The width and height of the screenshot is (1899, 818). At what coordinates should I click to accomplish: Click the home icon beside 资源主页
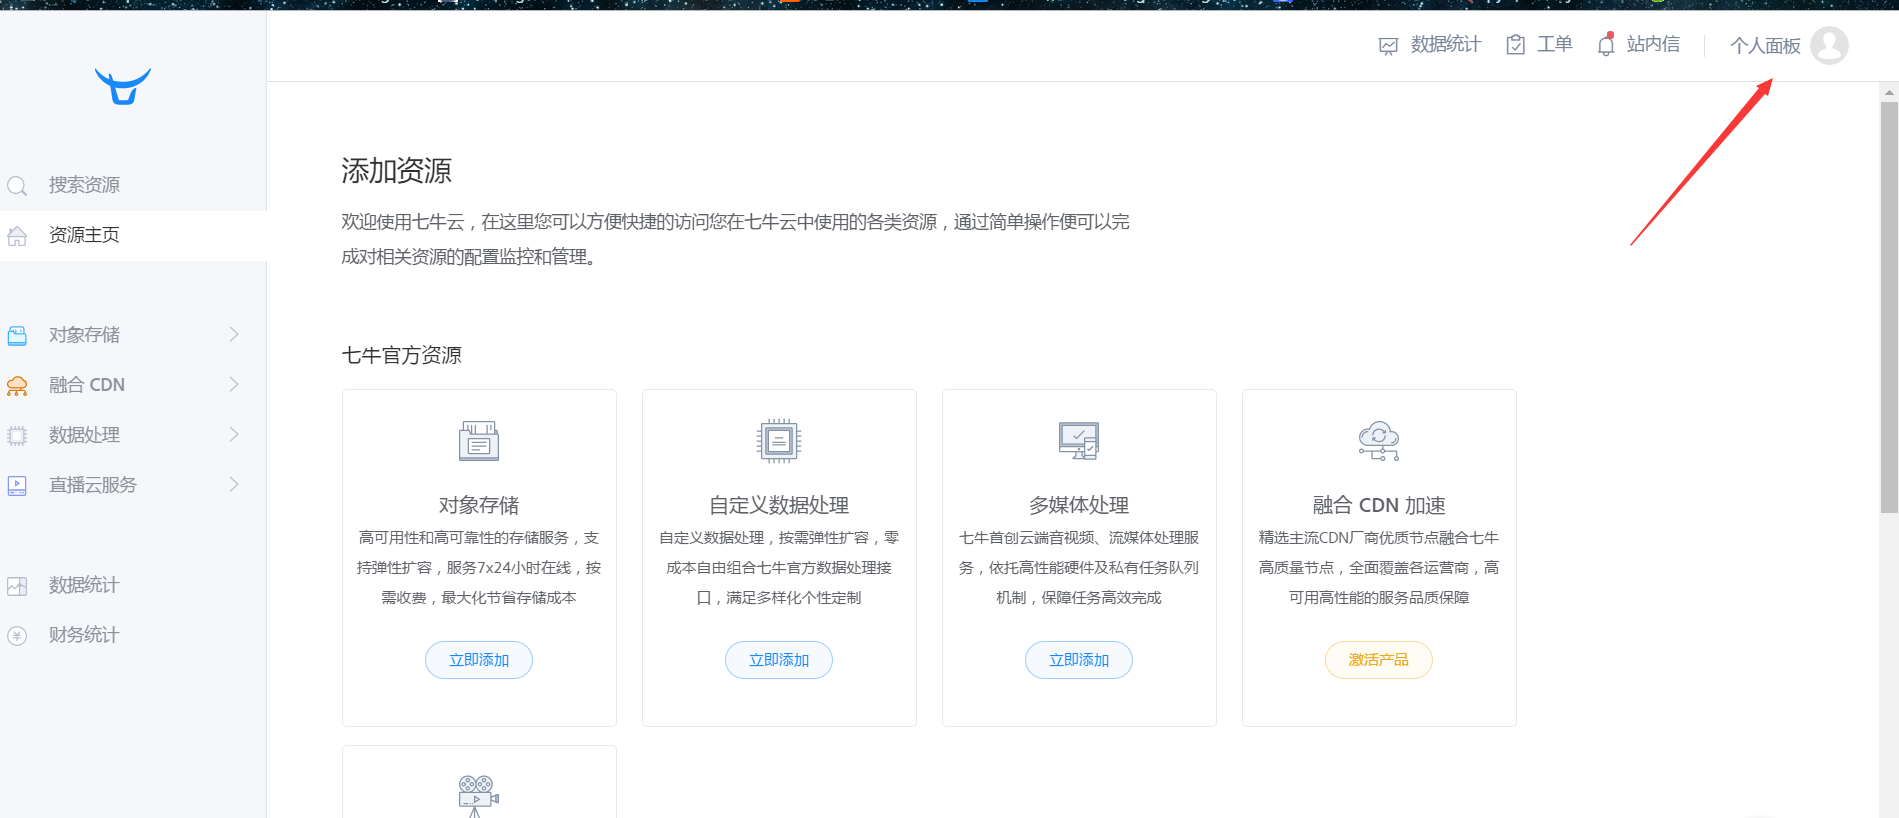click(x=17, y=236)
